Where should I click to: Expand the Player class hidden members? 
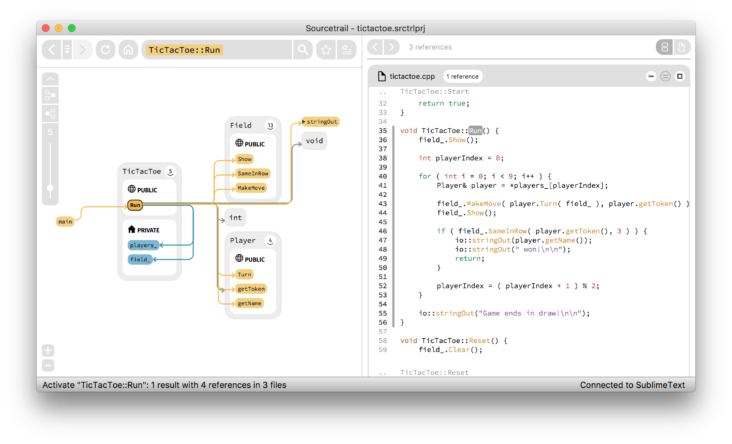click(x=270, y=241)
